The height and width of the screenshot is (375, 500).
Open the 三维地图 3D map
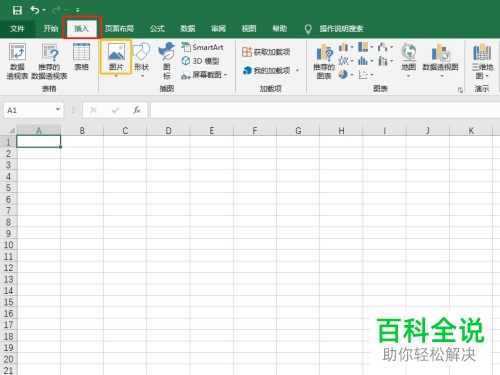point(482,61)
